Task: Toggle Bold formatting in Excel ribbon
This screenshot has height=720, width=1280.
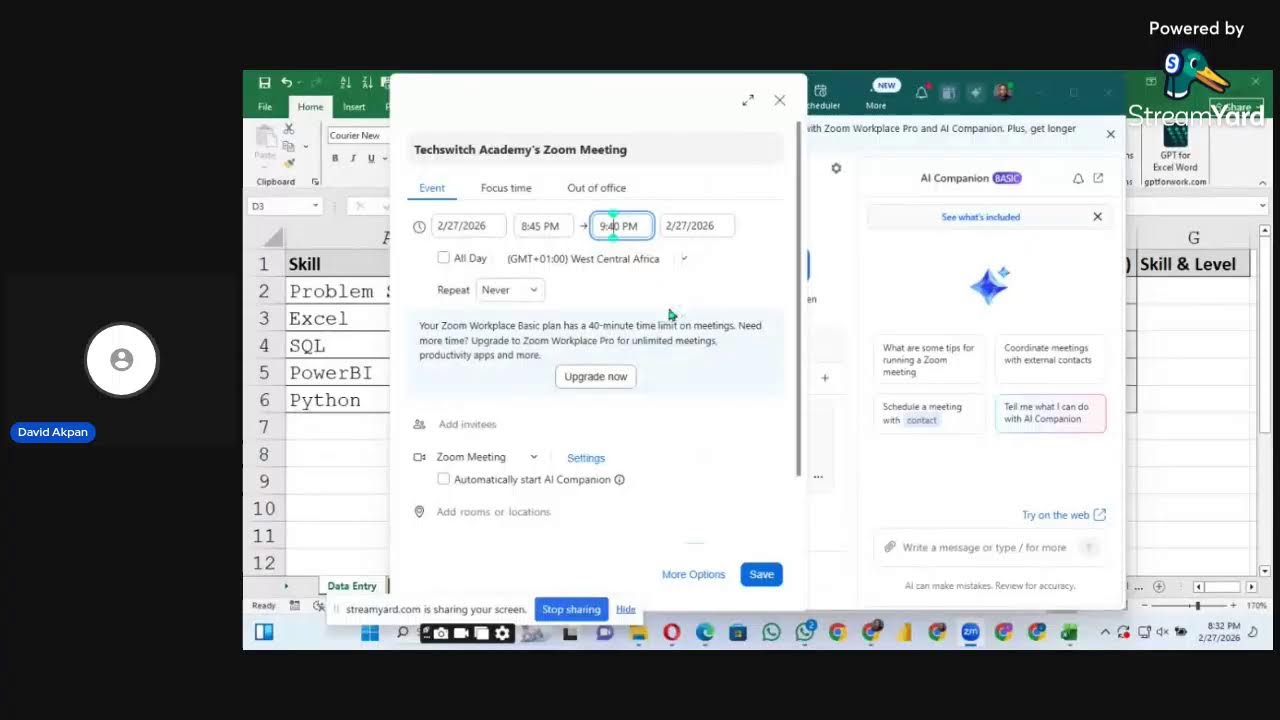Action: point(335,158)
